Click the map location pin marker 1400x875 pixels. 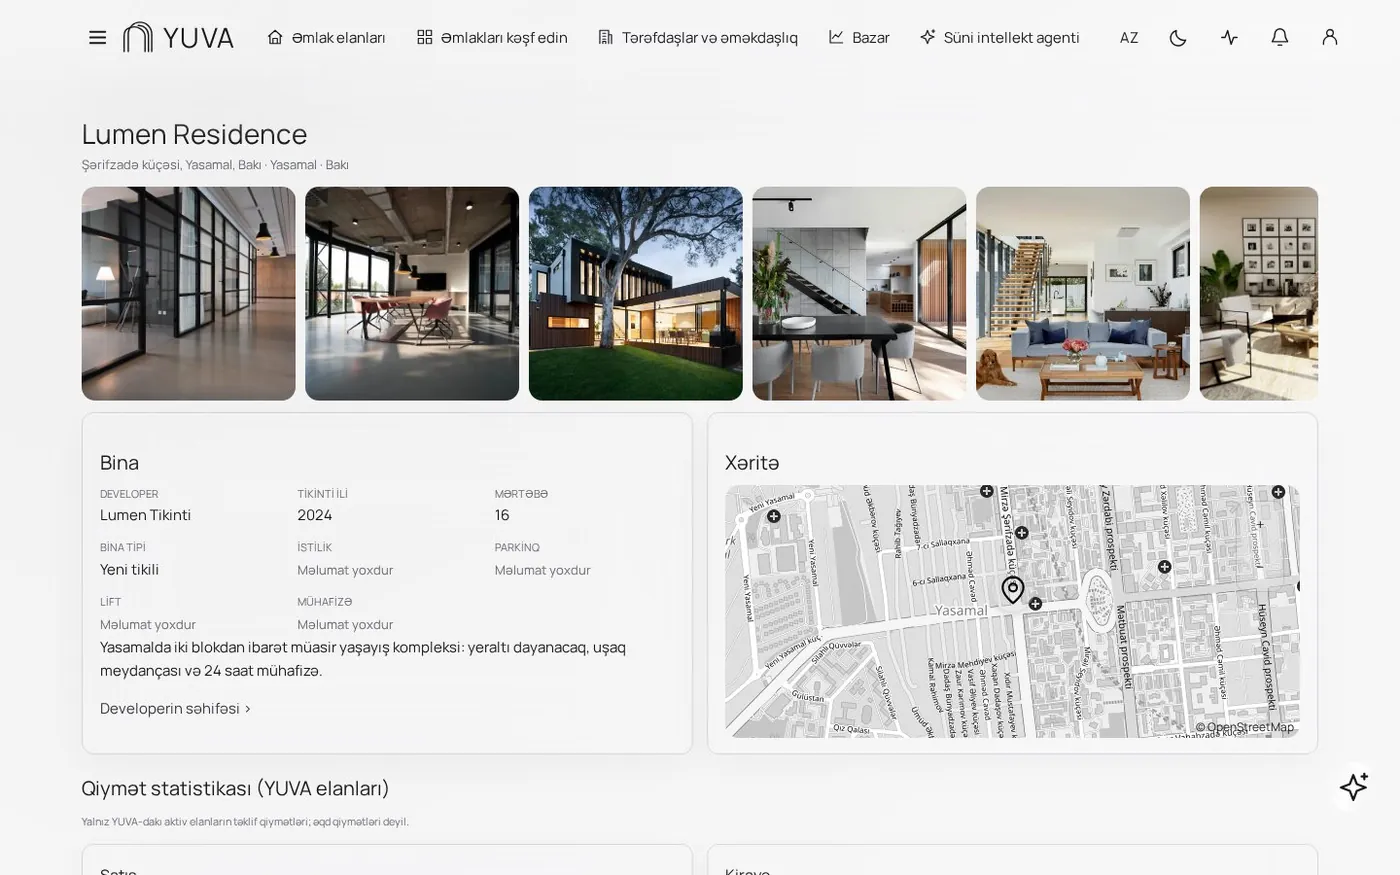pos(1013,589)
